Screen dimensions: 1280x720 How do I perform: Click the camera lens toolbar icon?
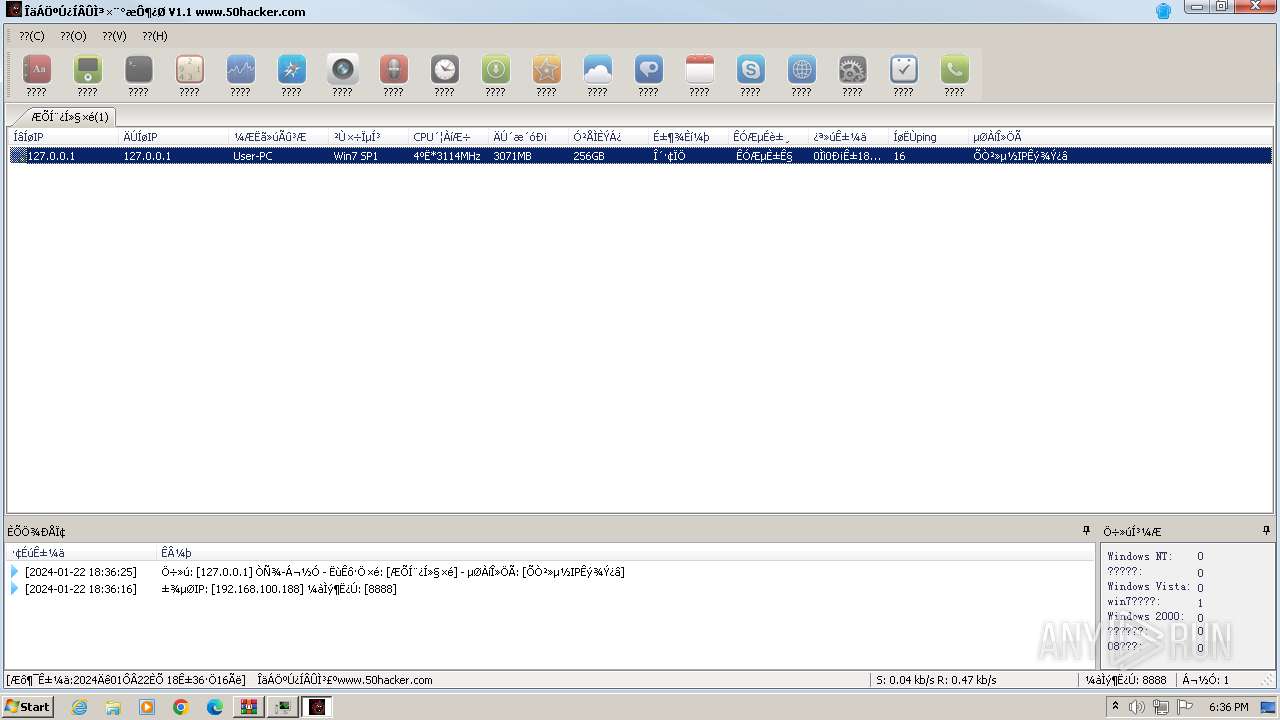click(342, 69)
